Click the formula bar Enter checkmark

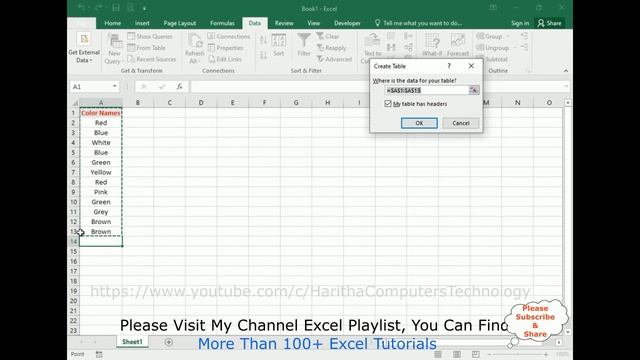pos(162,87)
